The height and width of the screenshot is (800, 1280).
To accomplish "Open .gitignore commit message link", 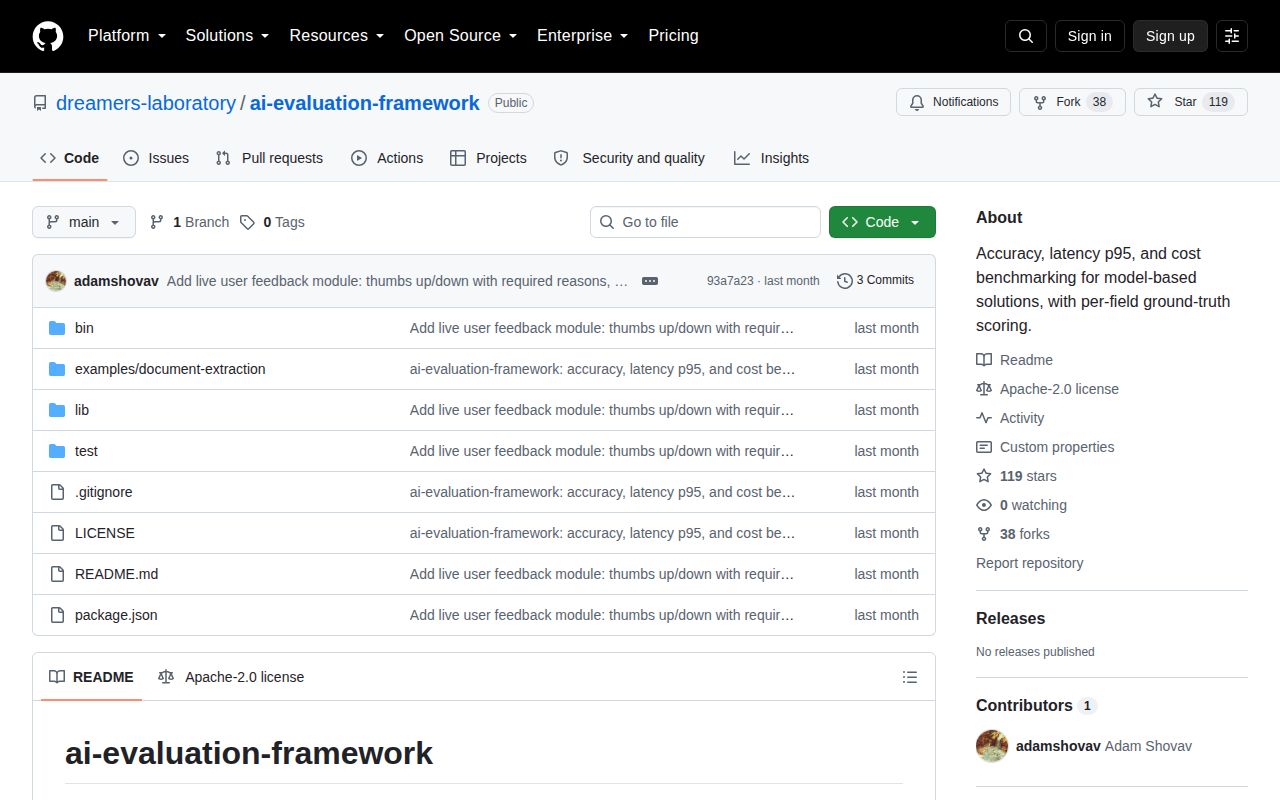I will [x=602, y=492].
